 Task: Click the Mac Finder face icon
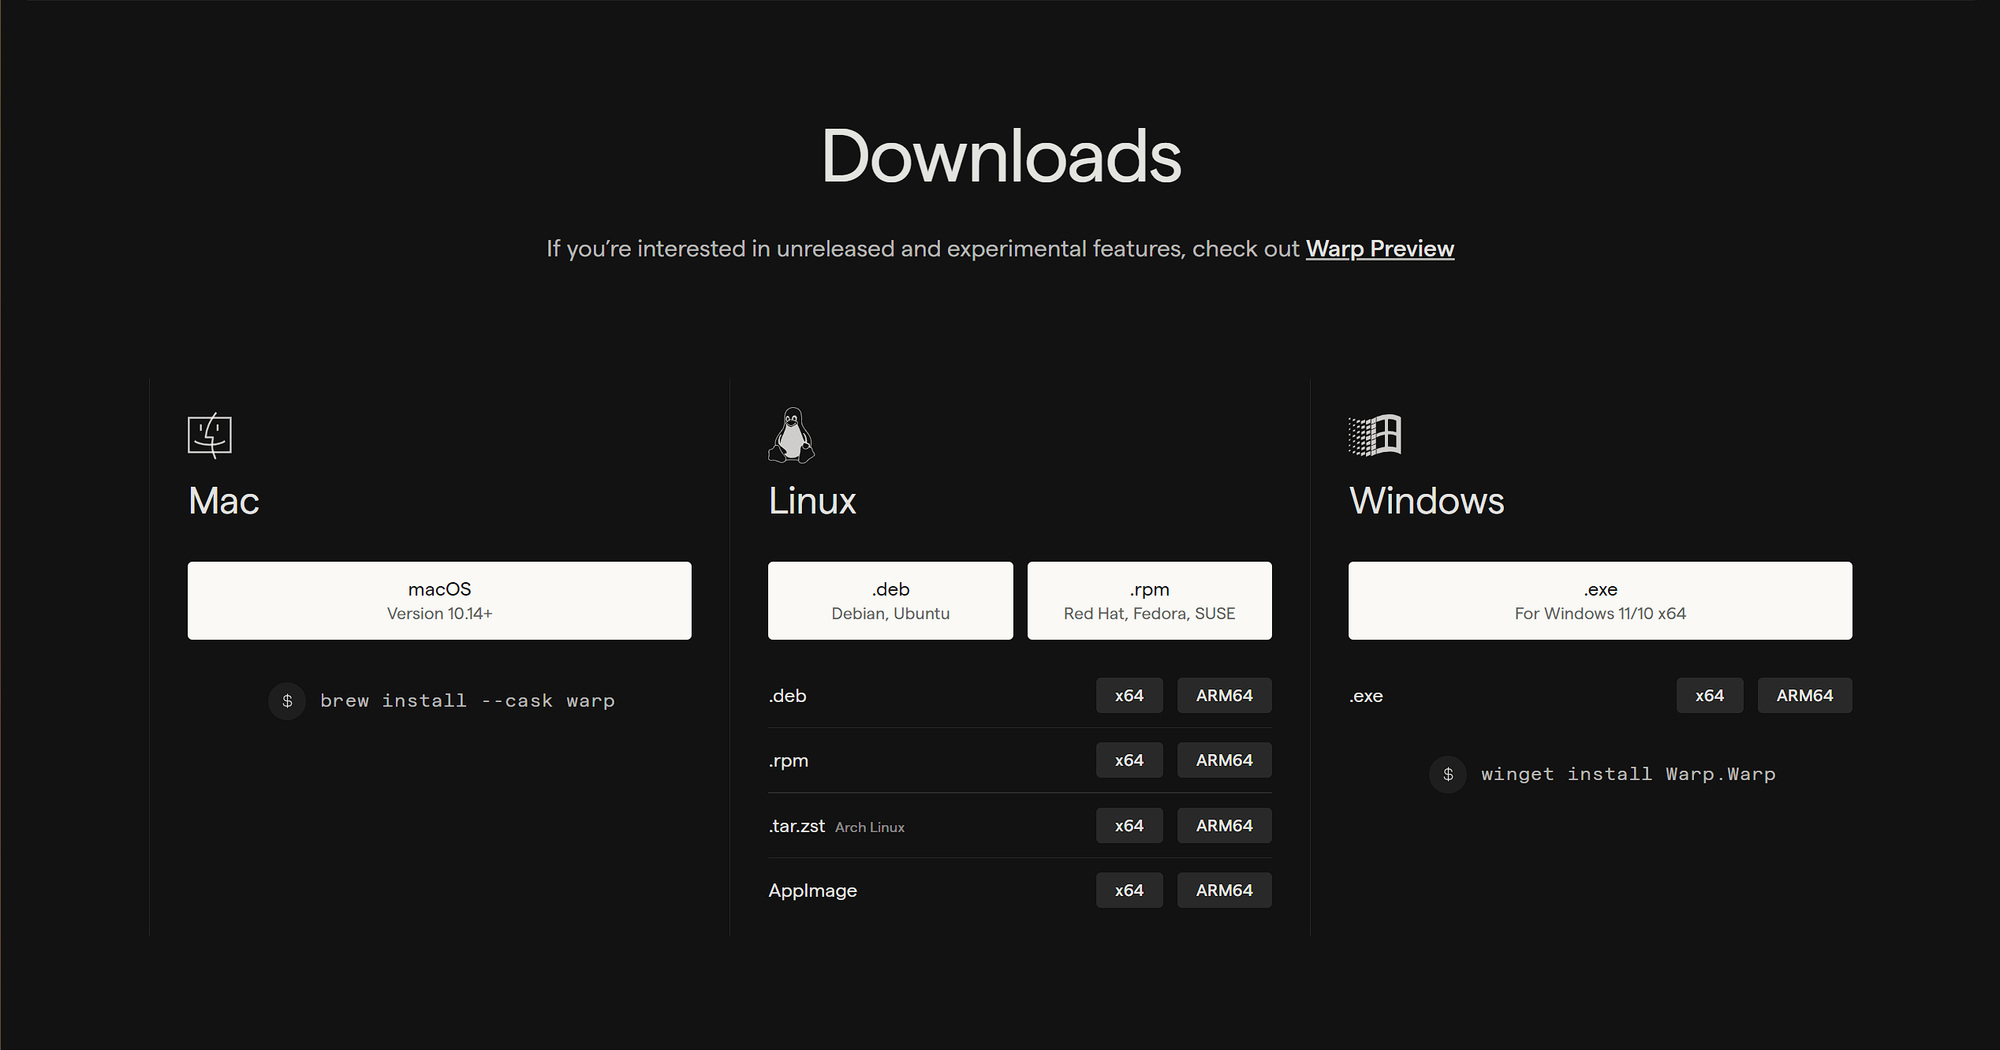tap(210, 435)
